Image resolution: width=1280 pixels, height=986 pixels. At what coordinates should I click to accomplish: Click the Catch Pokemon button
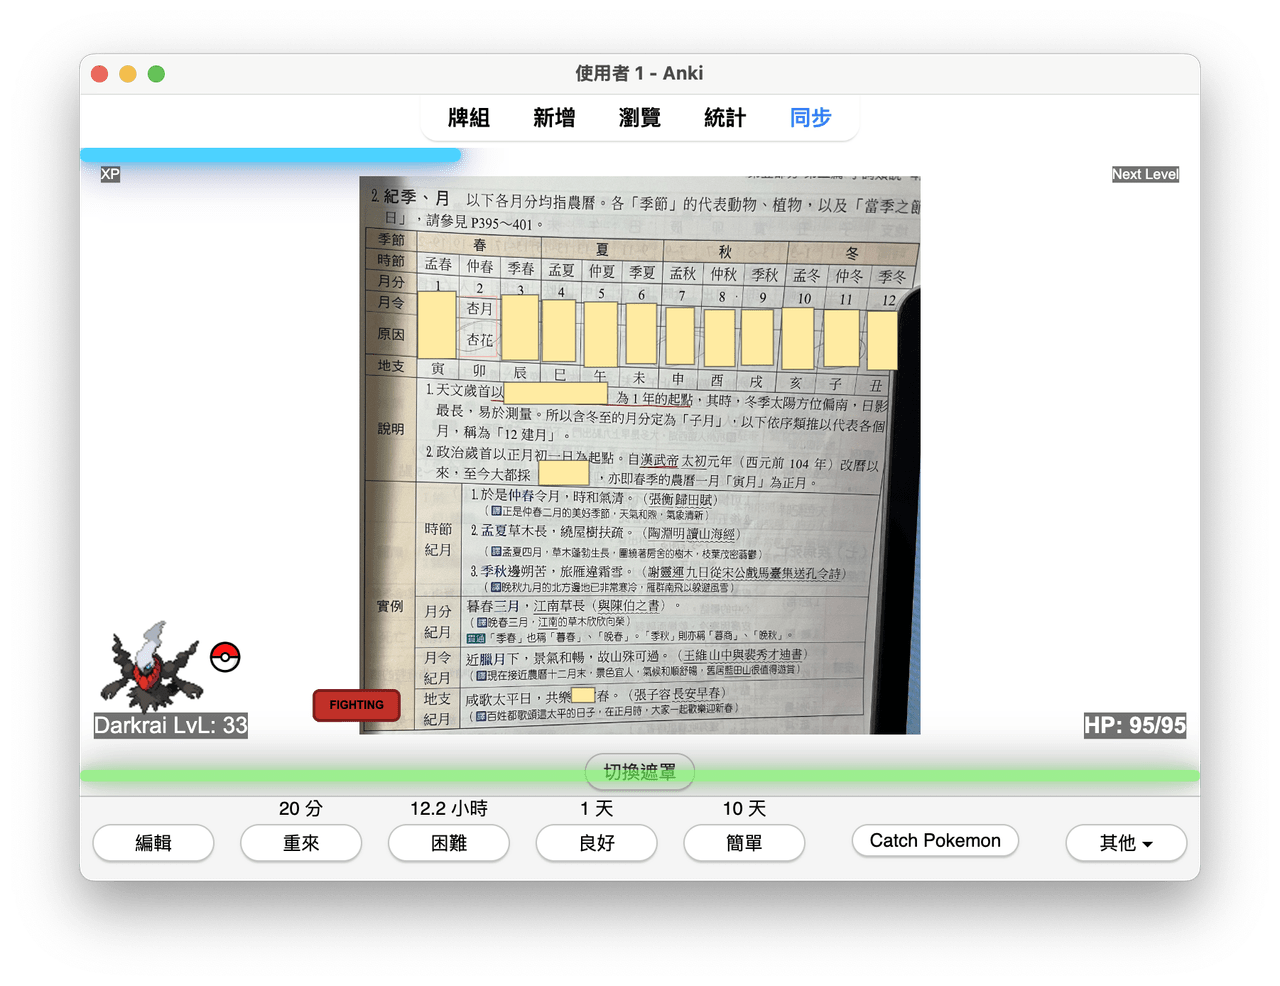[x=935, y=841]
